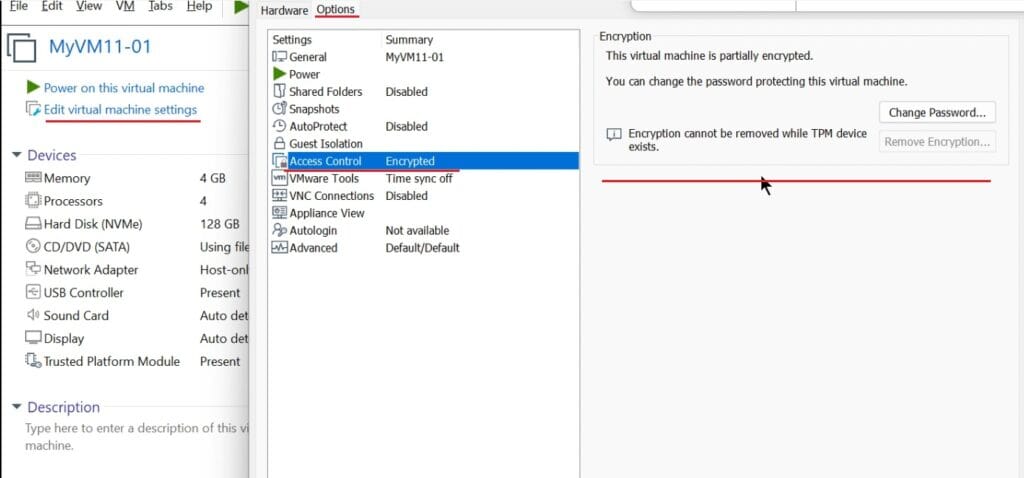This screenshot has height=478, width=1024.
Task: Click the Appliance View icon
Action: 280,212
